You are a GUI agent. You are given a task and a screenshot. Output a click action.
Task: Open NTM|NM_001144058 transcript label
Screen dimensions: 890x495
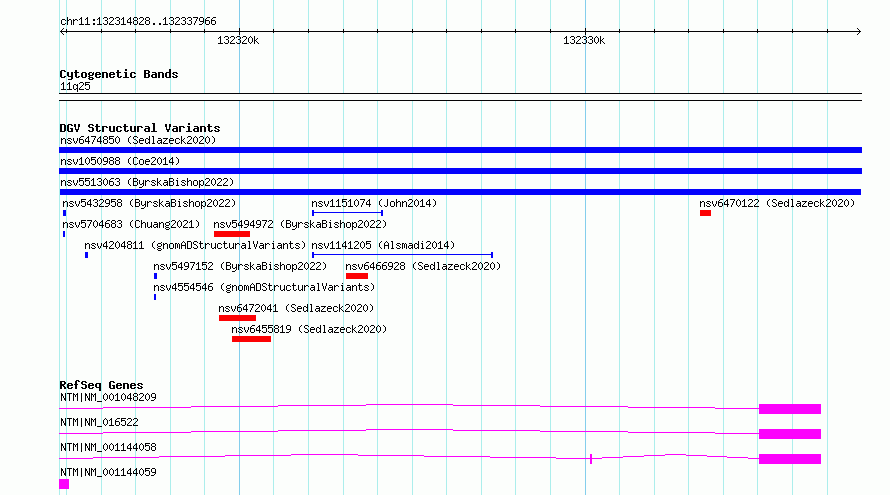108,447
